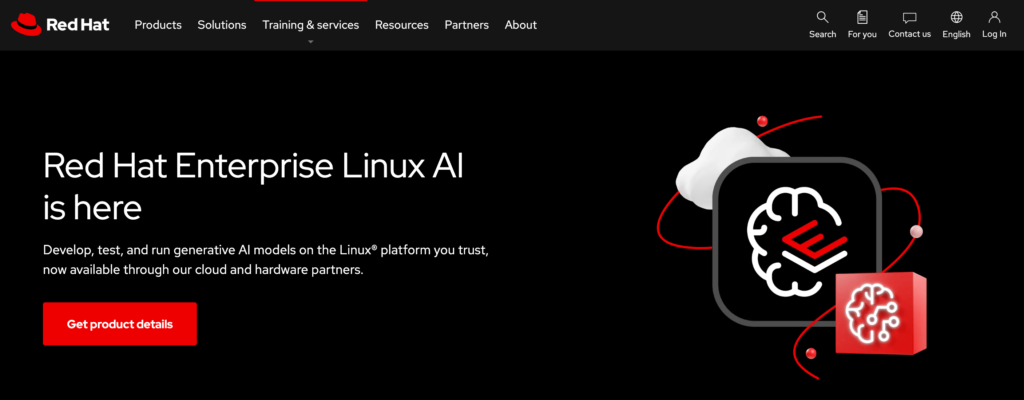
Task: Click the Red Hat Enterprise Linux AI heading
Action: tap(253, 188)
